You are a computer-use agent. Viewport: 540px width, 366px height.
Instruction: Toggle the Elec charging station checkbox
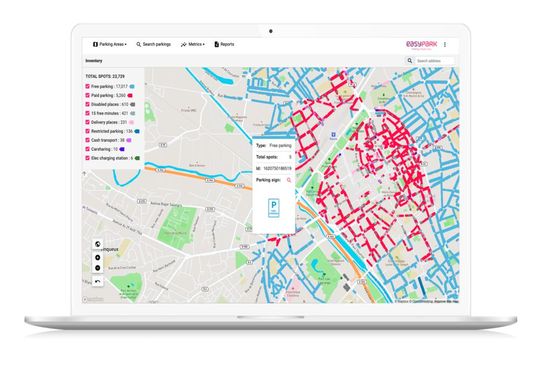pyautogui.click(x=87, y=158)
